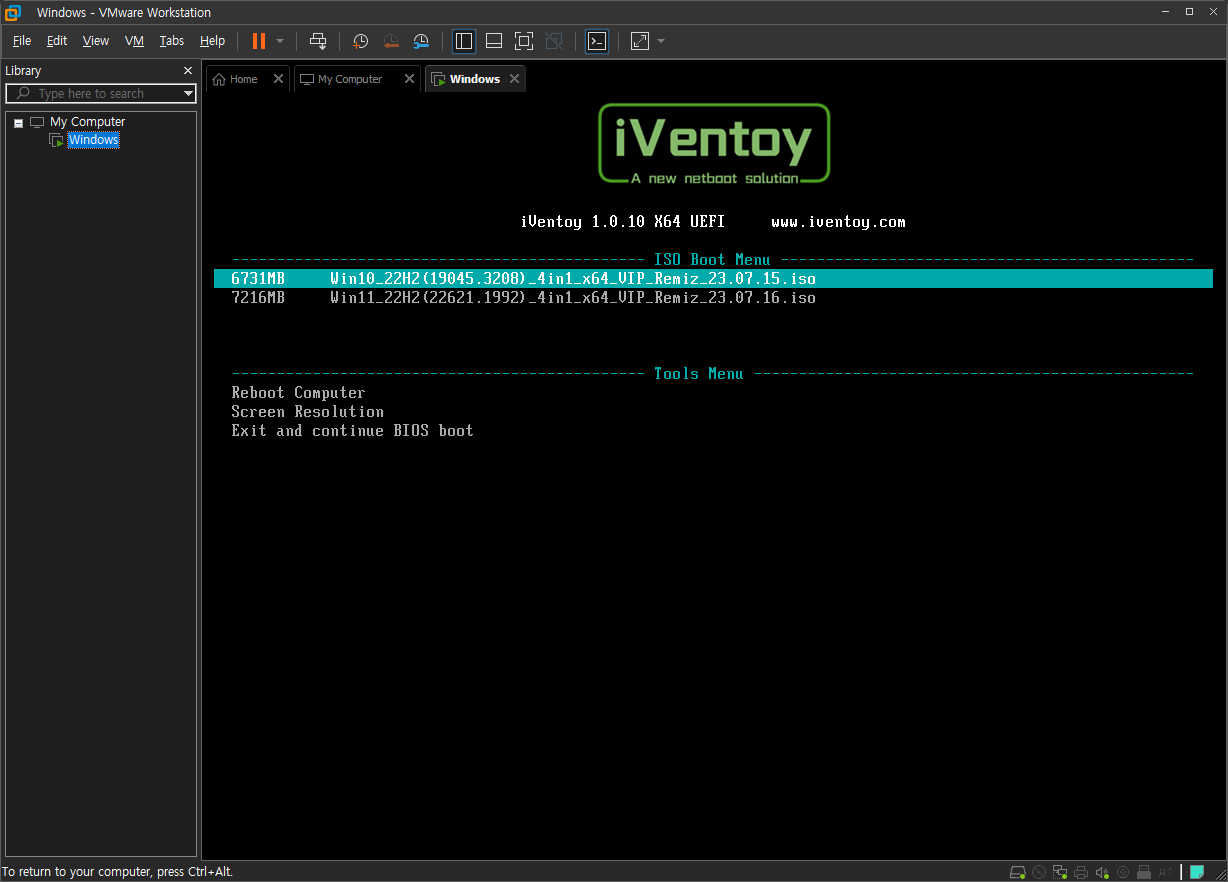
Task: Revert the virtual machine to its snapshot
Action: (x=391, y=41)
